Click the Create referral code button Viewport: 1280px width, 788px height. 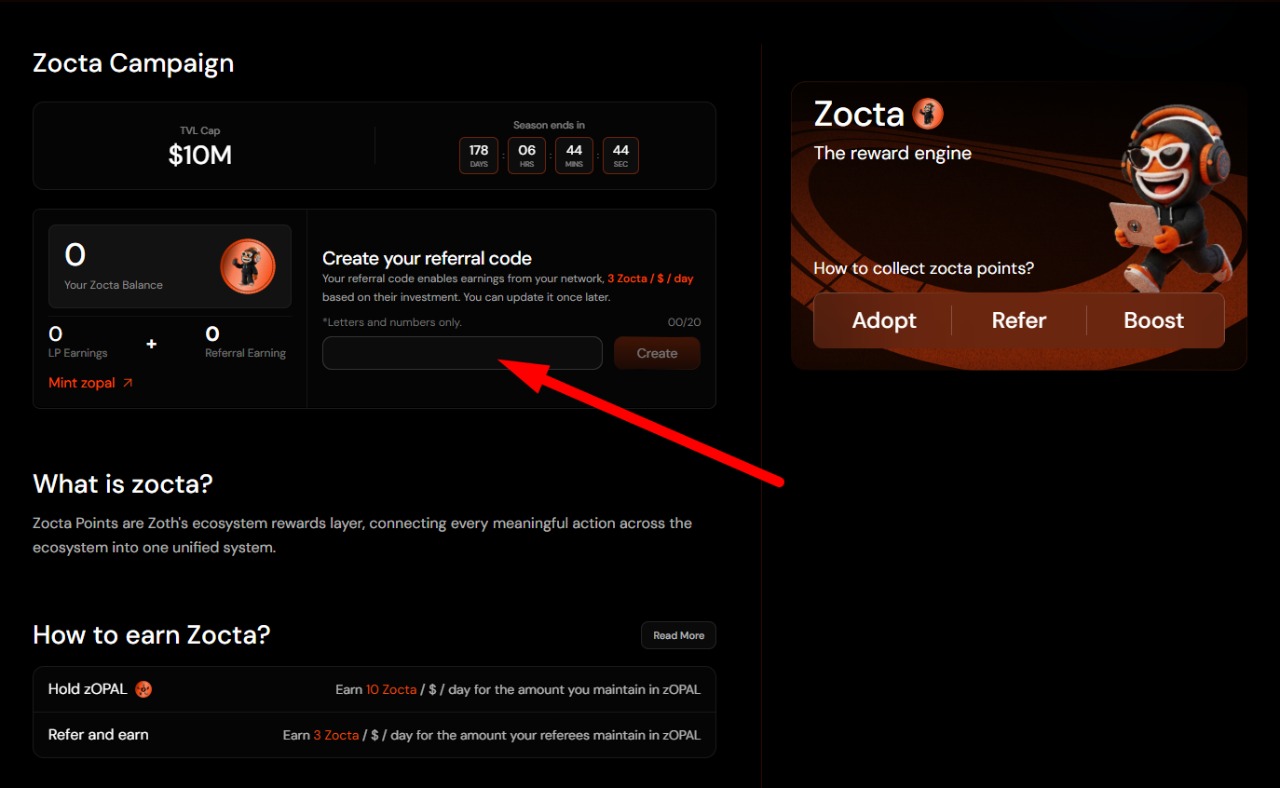[x=657, y=353]
